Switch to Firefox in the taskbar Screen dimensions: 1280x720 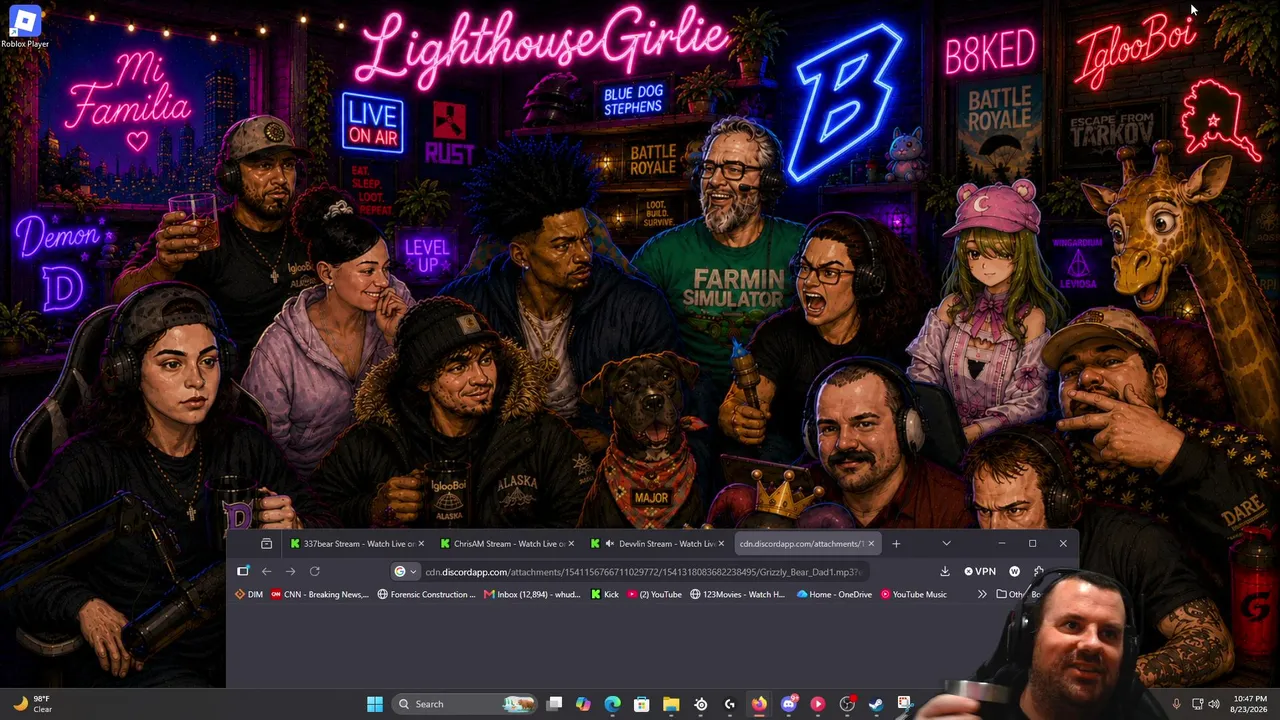click(759, 704)
